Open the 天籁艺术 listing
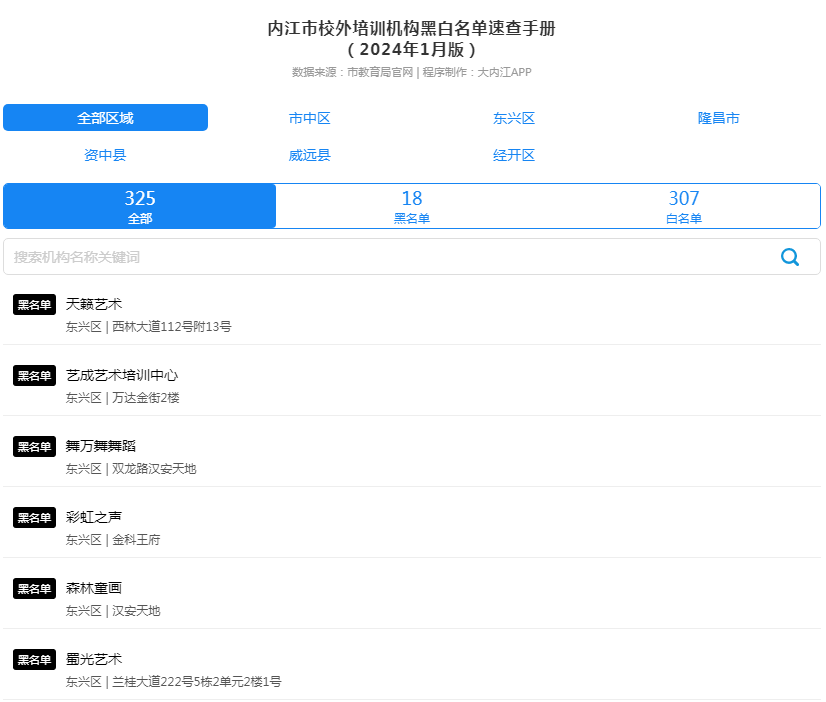 (94, 304)
